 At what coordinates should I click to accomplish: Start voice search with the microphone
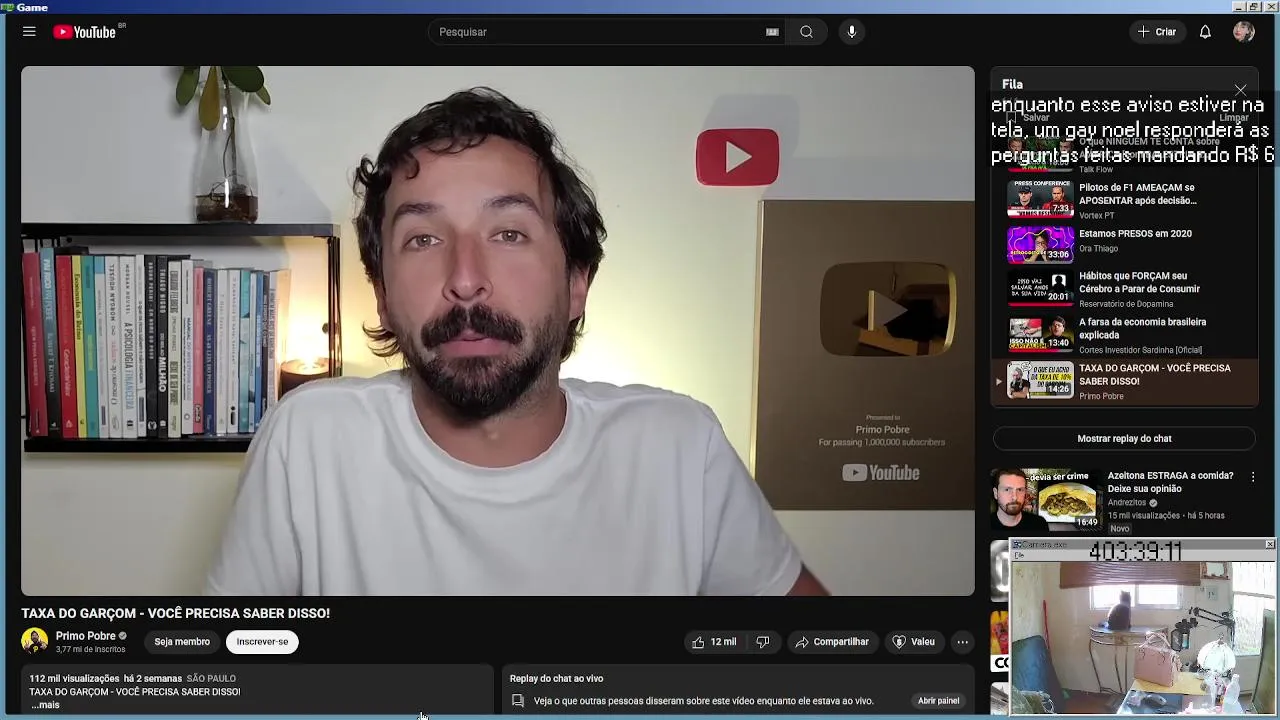tap(852, 32)
